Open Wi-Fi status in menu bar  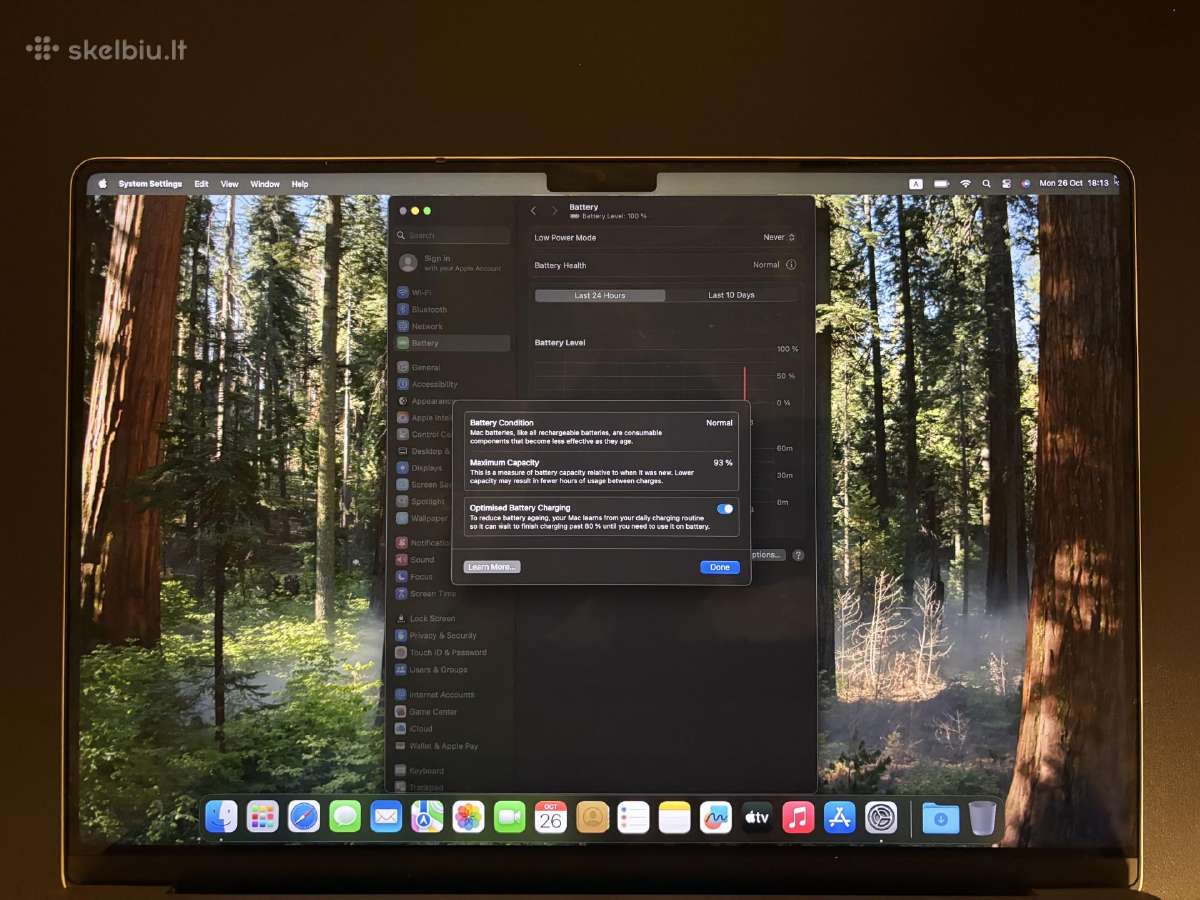965,184
